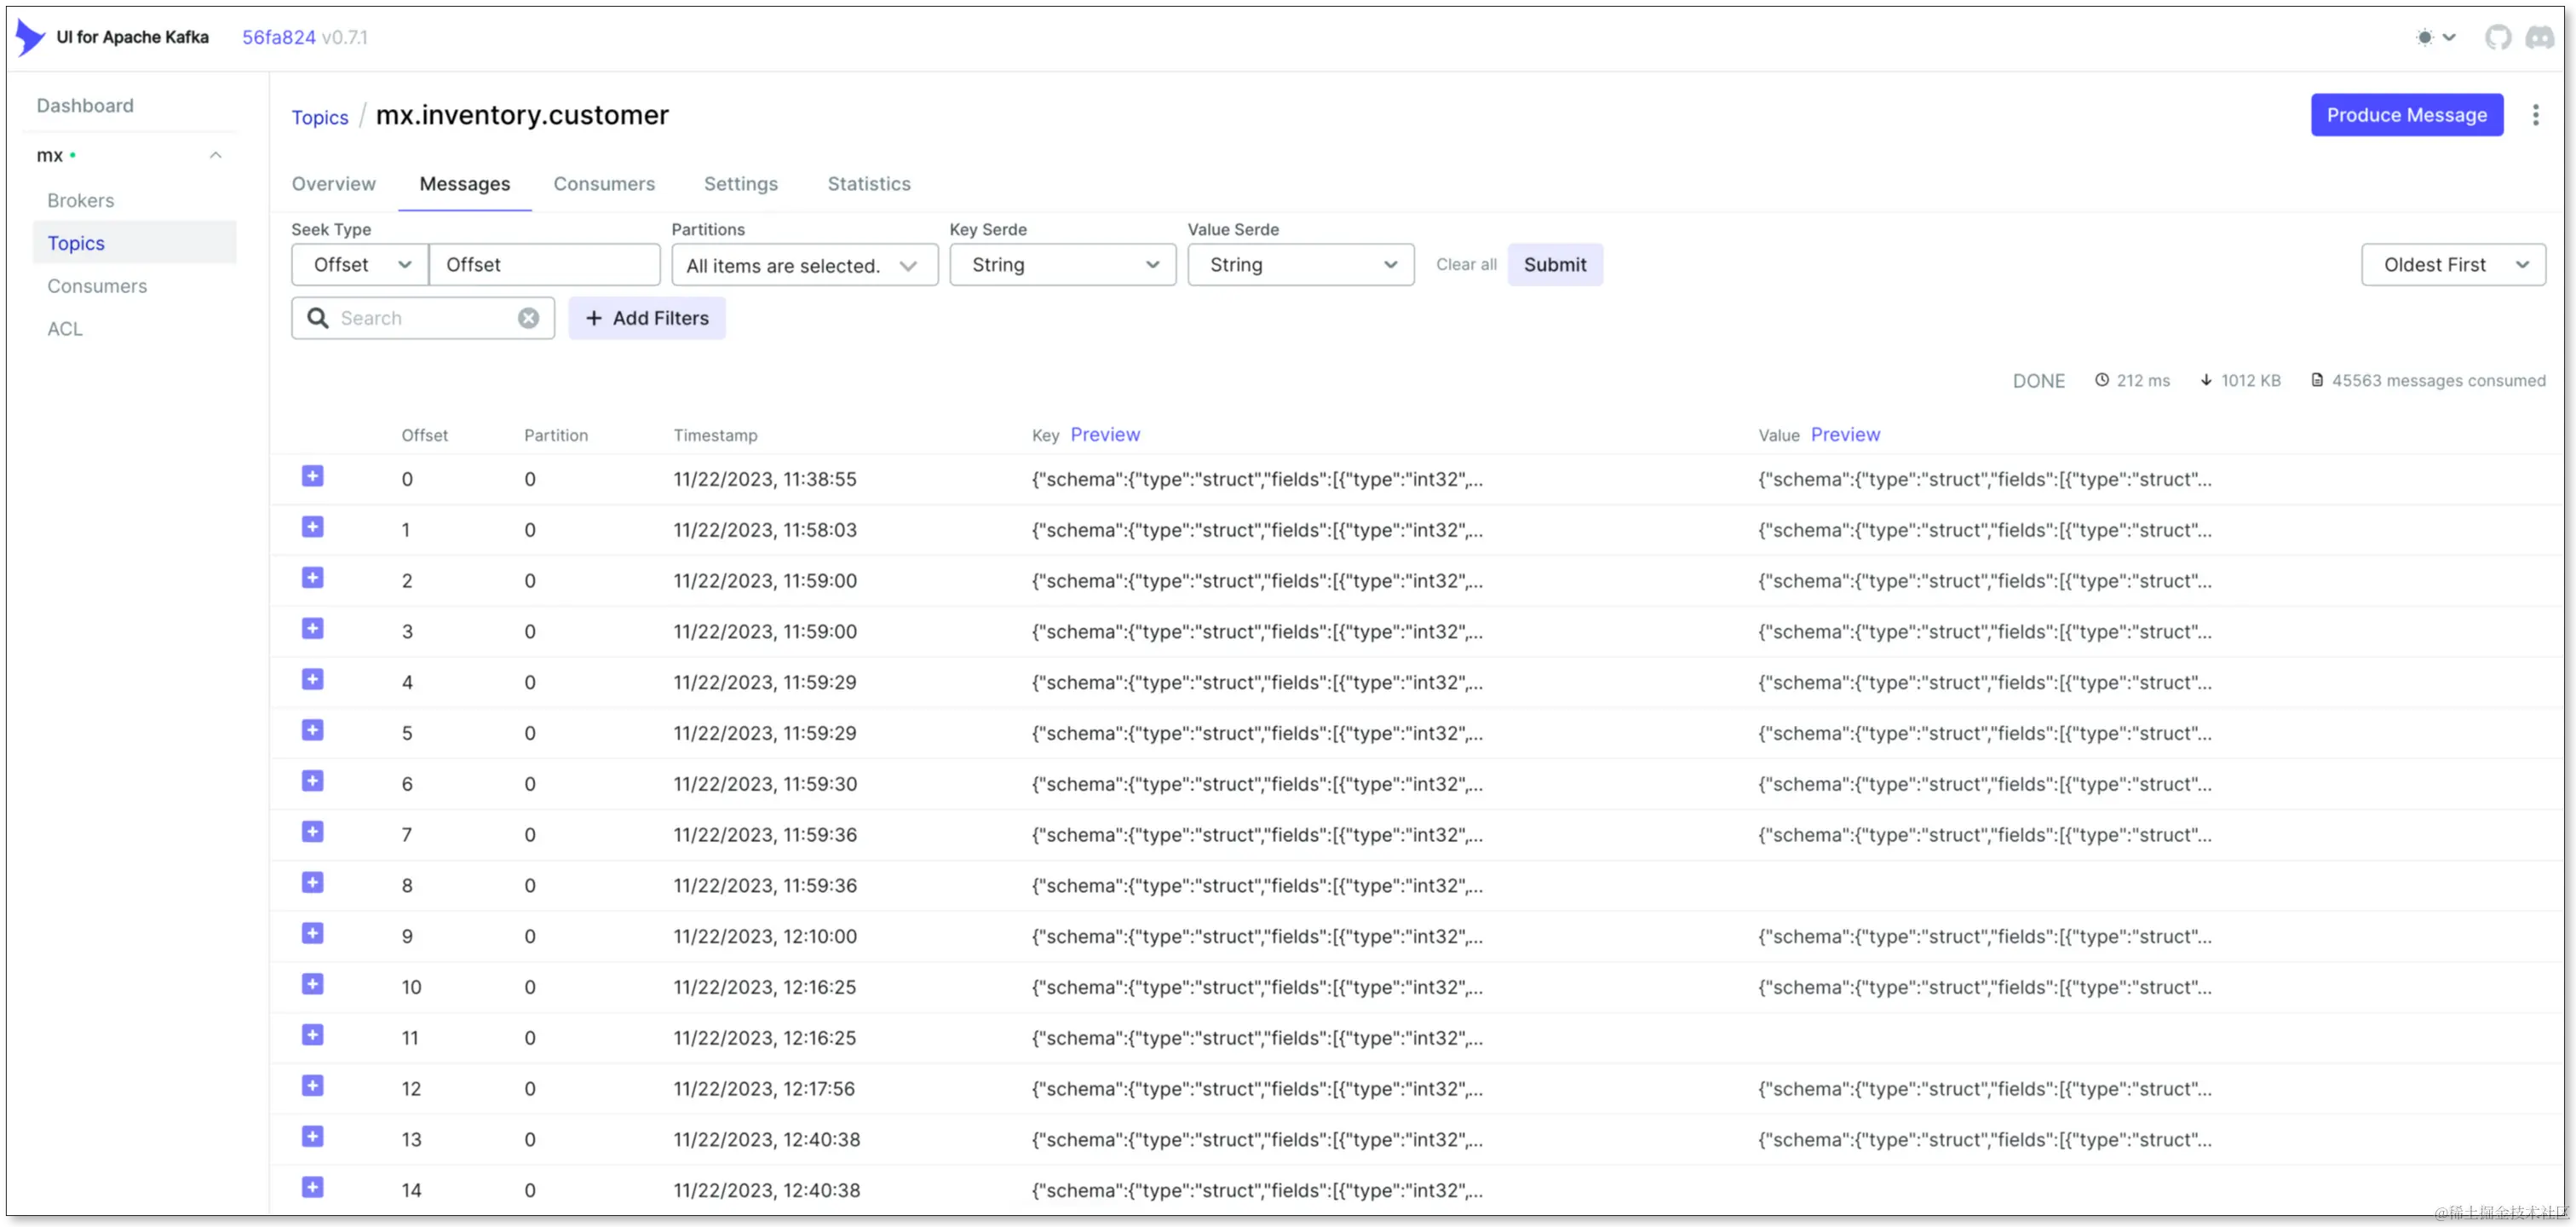Open the Partitions selection dropdown
Image resolution: width=2576 pixels, height=1227 pixels.
click(803, 266)
